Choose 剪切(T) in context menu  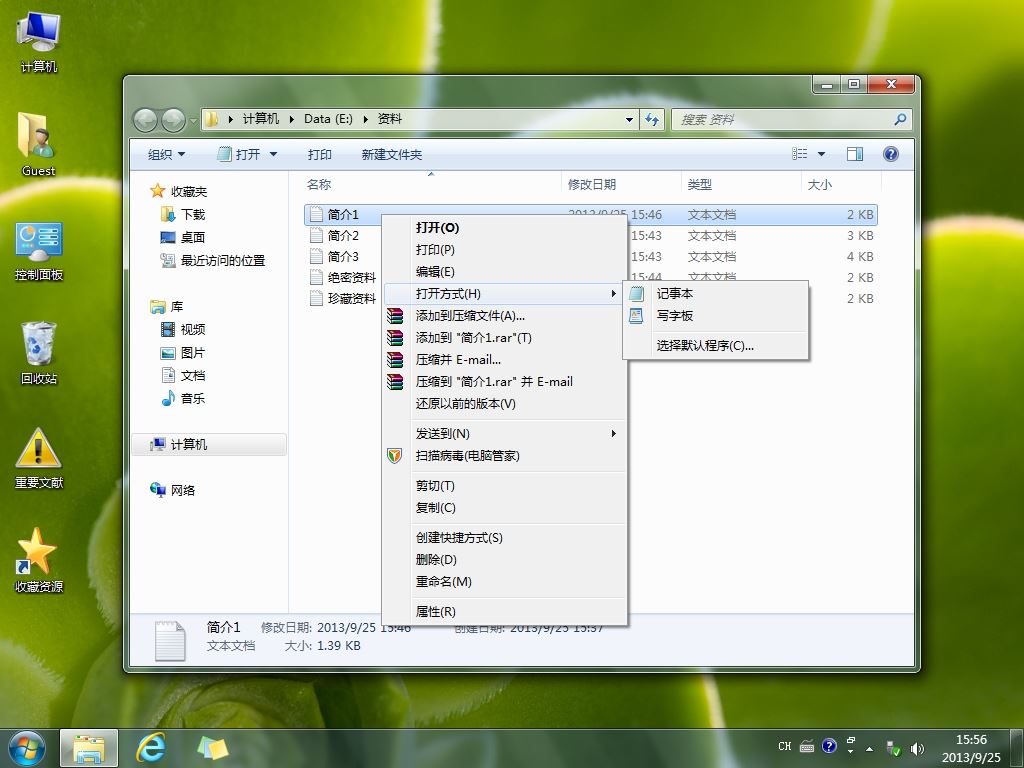point(504,486)
